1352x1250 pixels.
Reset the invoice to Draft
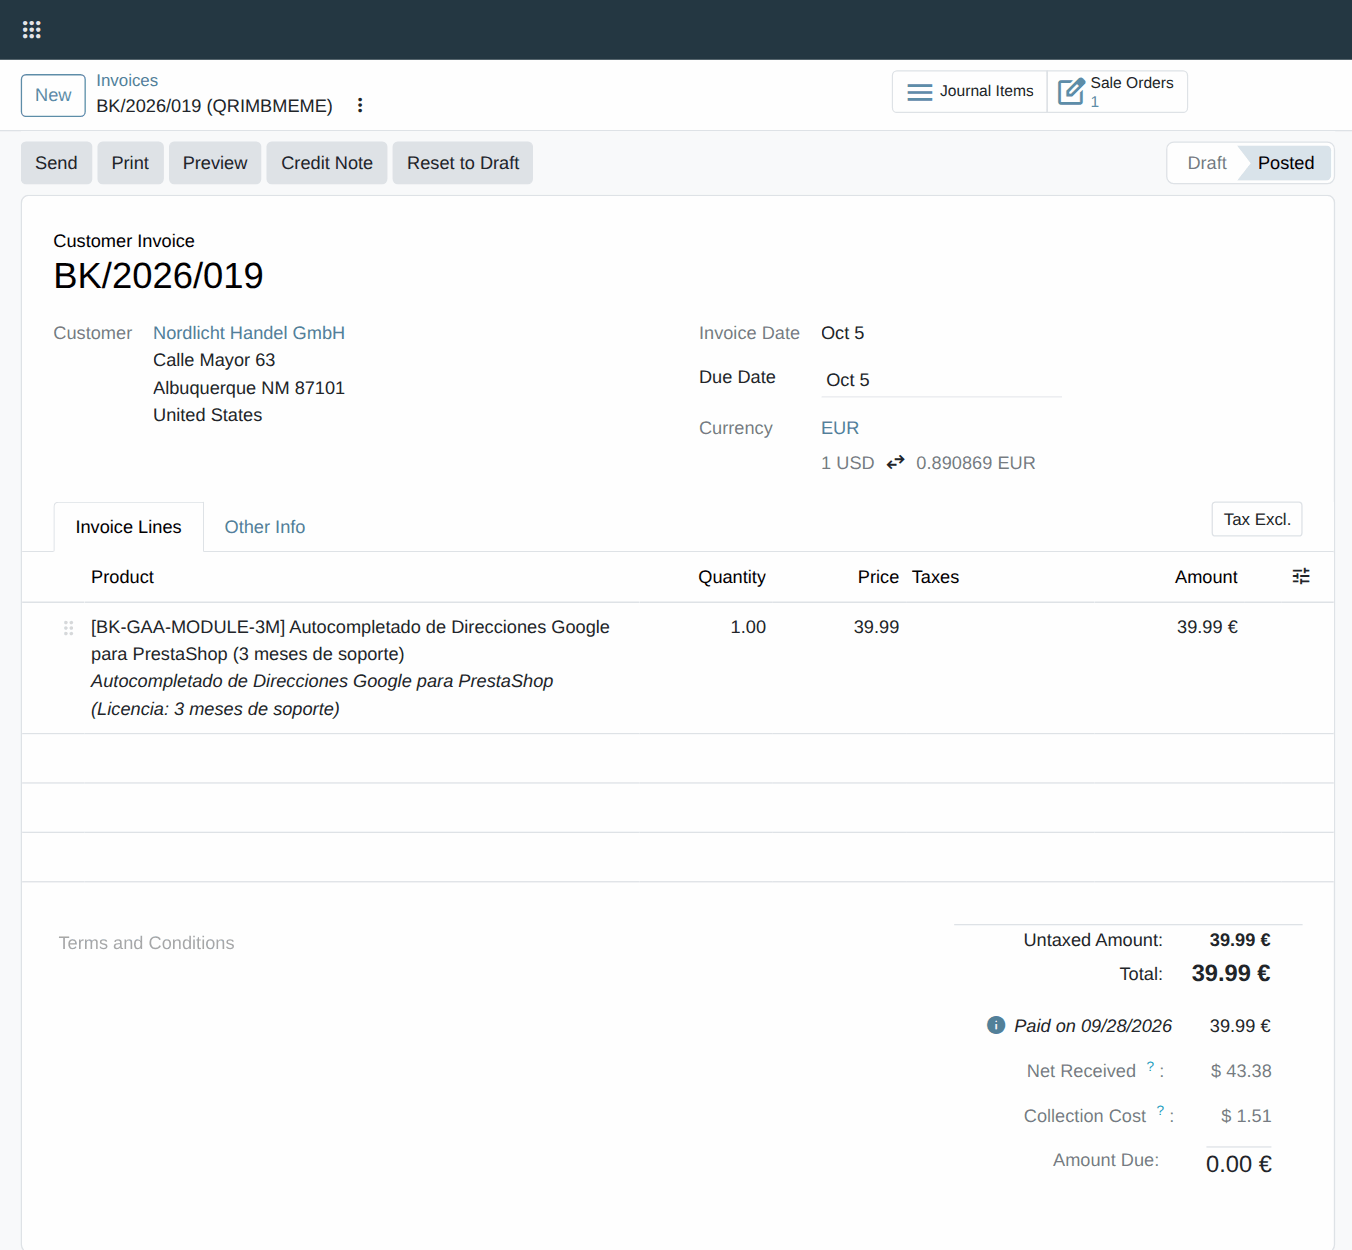pos(463,163)
